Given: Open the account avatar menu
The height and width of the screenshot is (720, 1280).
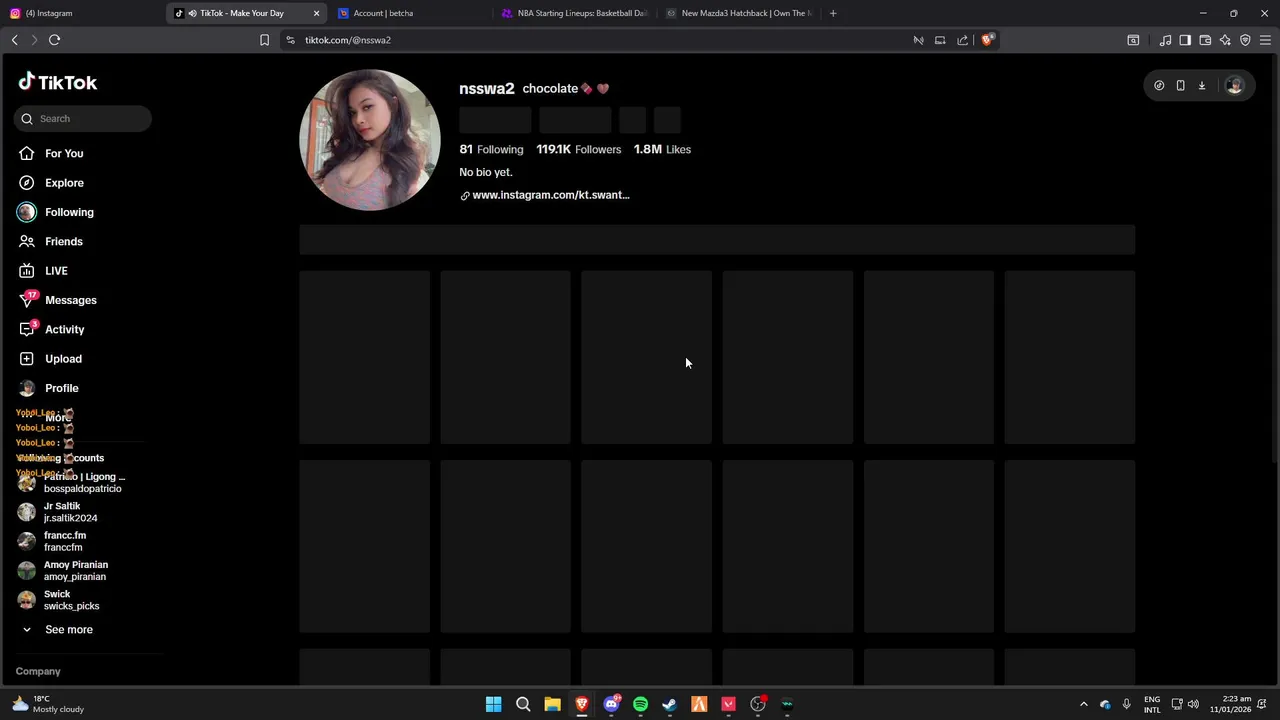Looking at the screenshot, I should coord(1234,86).
